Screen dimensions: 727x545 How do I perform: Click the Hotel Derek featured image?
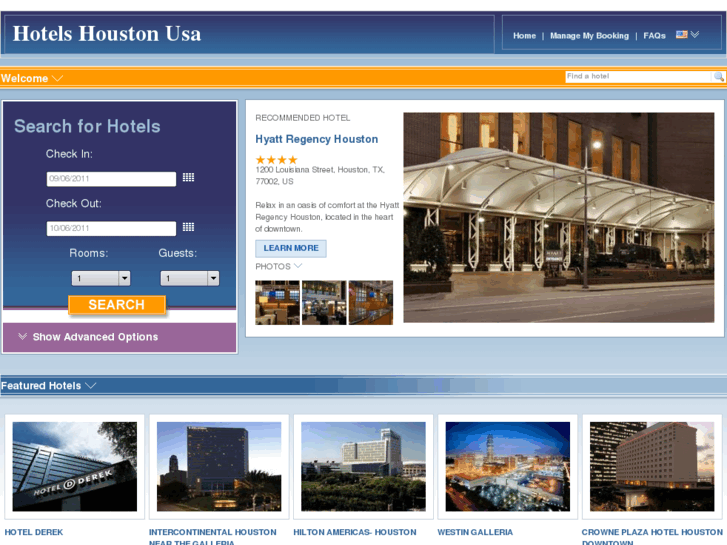(75, 467)
